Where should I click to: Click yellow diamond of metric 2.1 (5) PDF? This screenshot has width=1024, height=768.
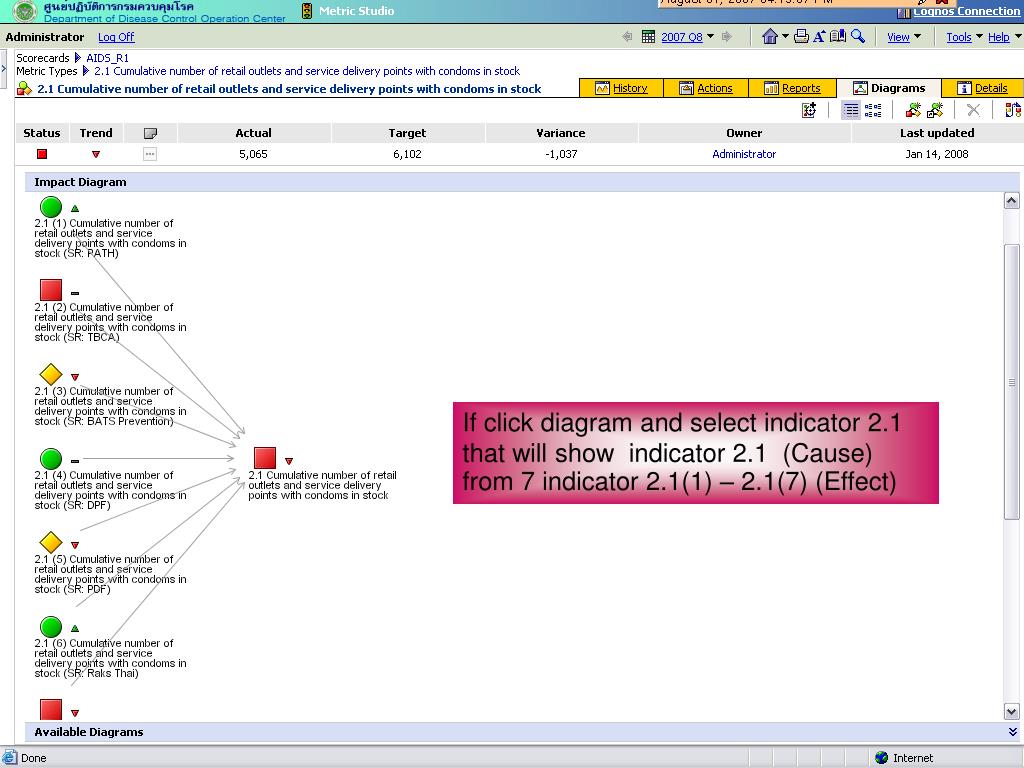click(x=51, y=542)
